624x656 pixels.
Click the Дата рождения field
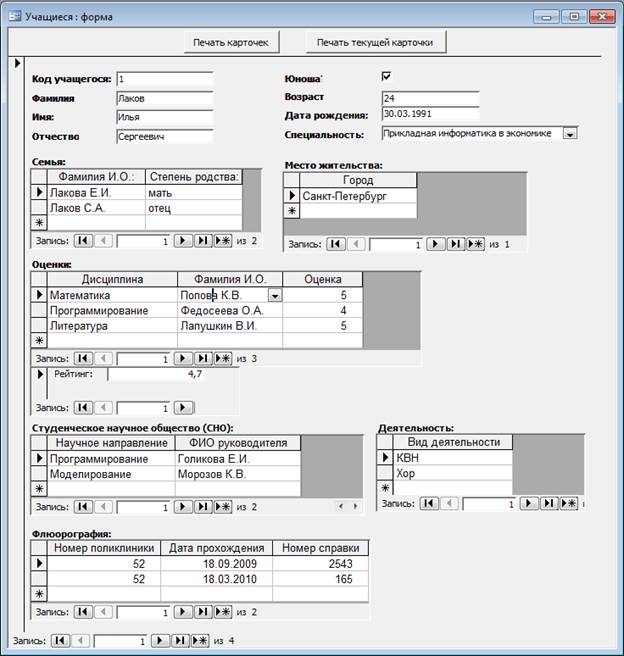pos(430,114)
